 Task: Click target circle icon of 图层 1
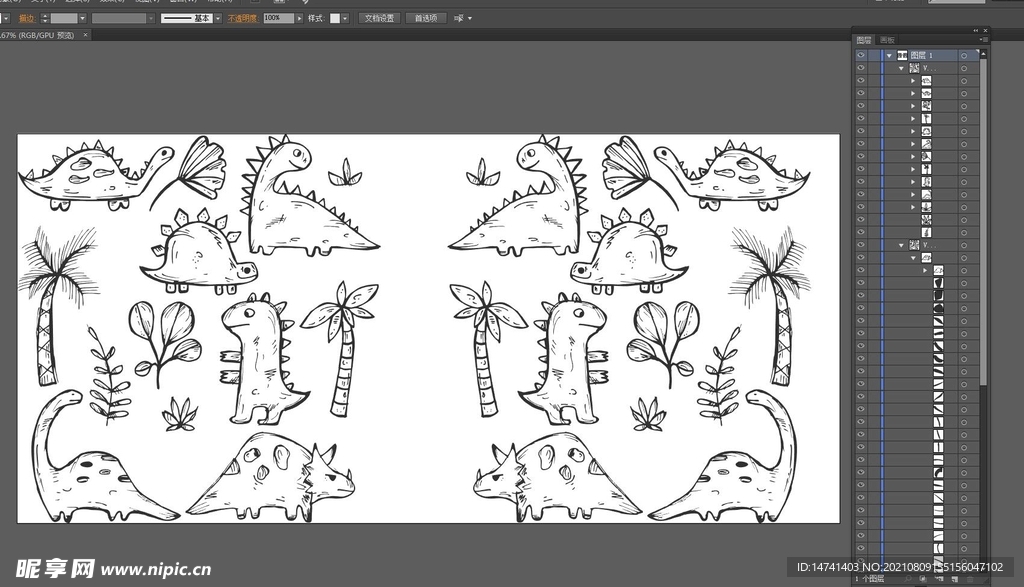pyautogui.click(x=963, y=56)
